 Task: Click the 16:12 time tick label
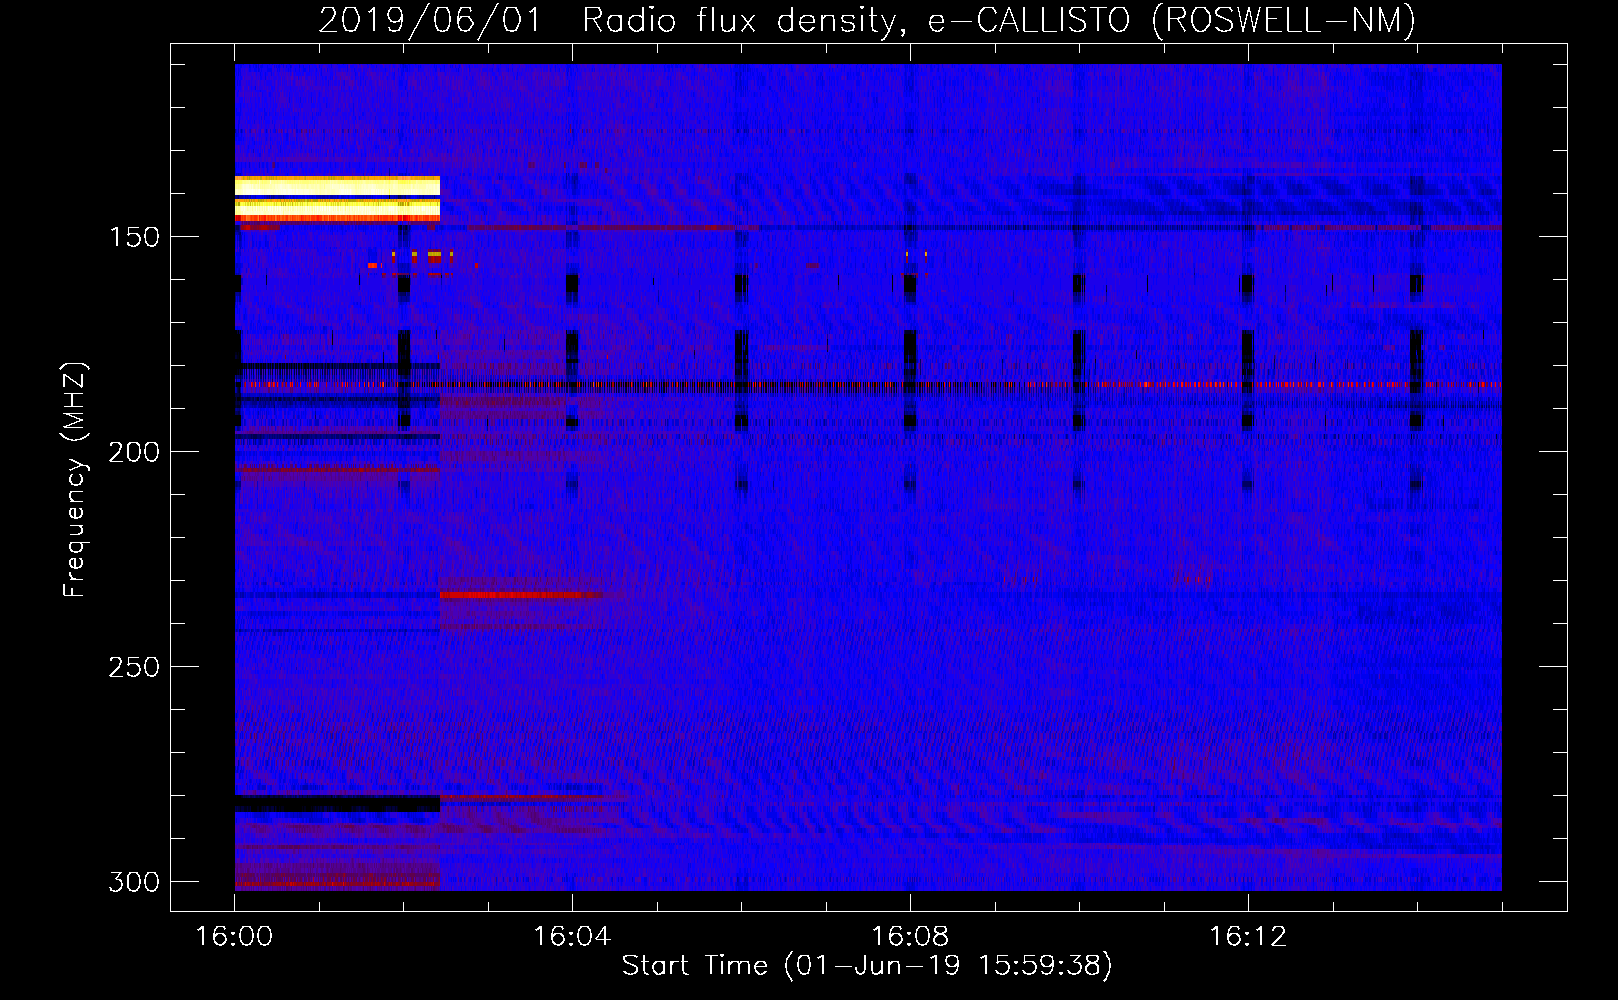click(1248, 936)
